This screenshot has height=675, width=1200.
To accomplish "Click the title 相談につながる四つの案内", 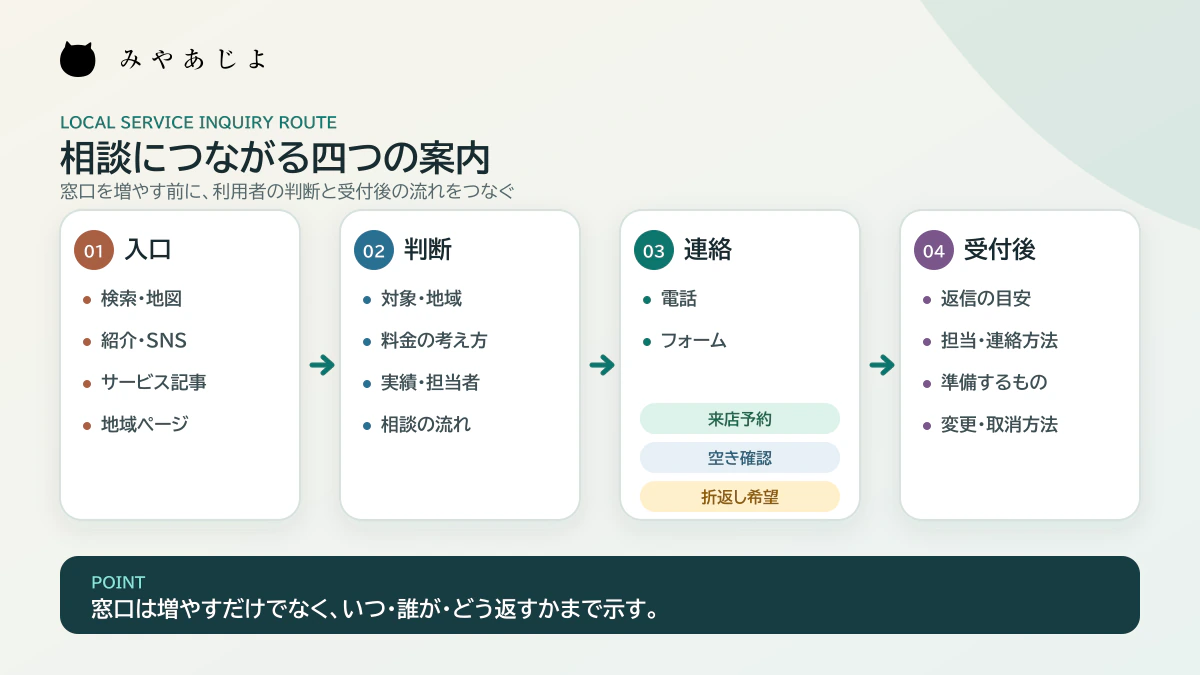I will coord(274,159).
